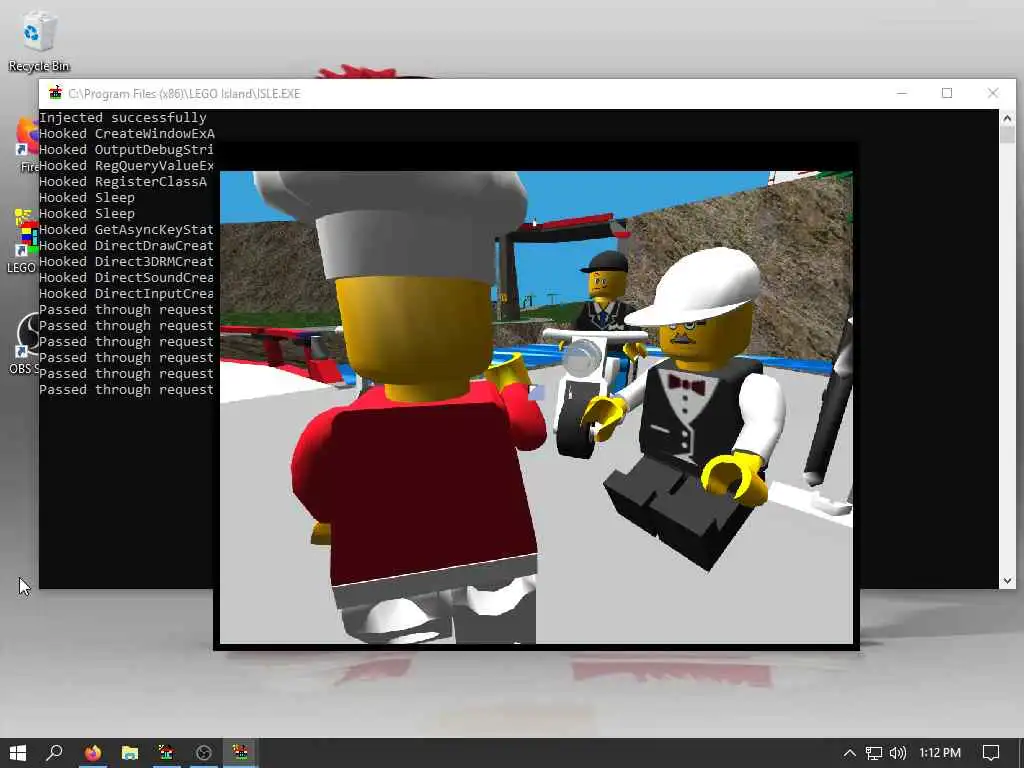Open the Windows Start menu
The image size is (1024, 768).
click(18, 753)
